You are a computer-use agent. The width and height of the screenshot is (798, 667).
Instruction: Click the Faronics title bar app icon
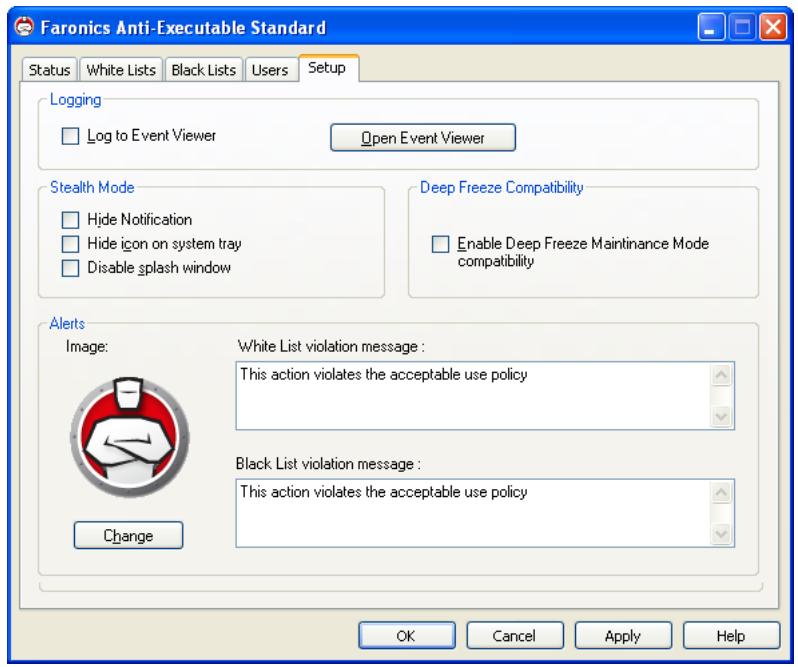pyautogui.click(x=23, y=26)
